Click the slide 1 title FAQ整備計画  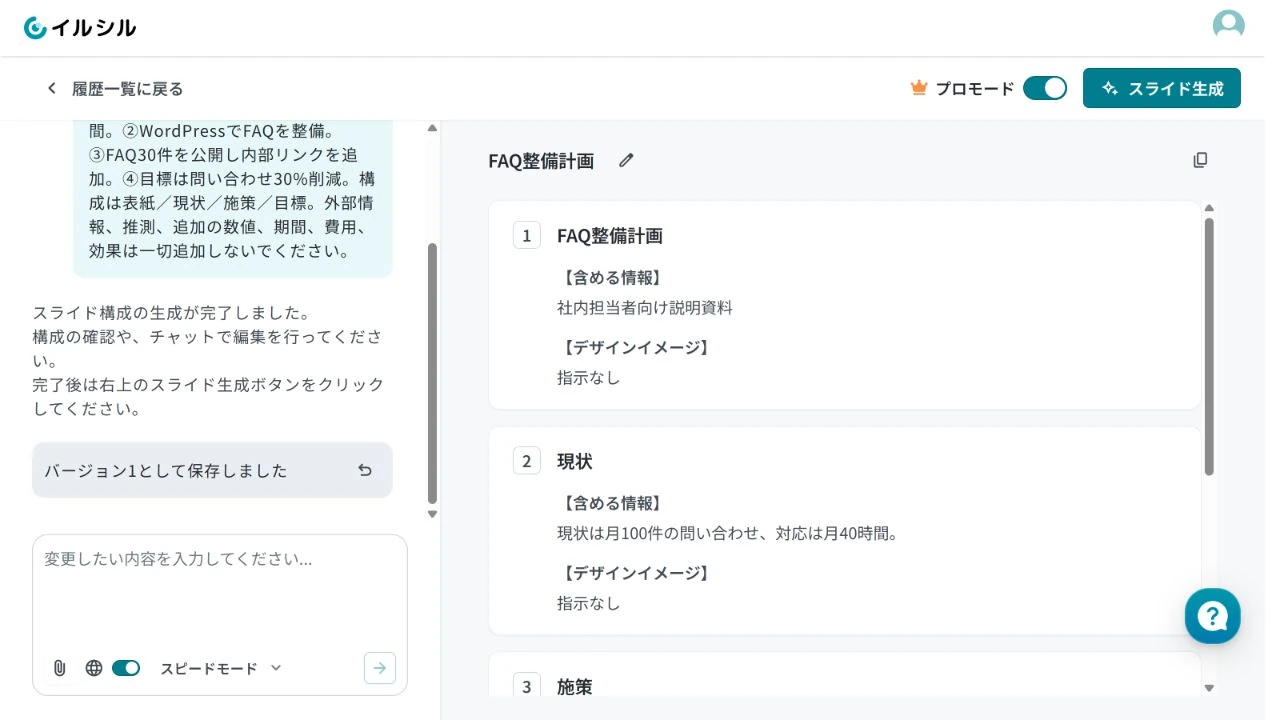610,236
